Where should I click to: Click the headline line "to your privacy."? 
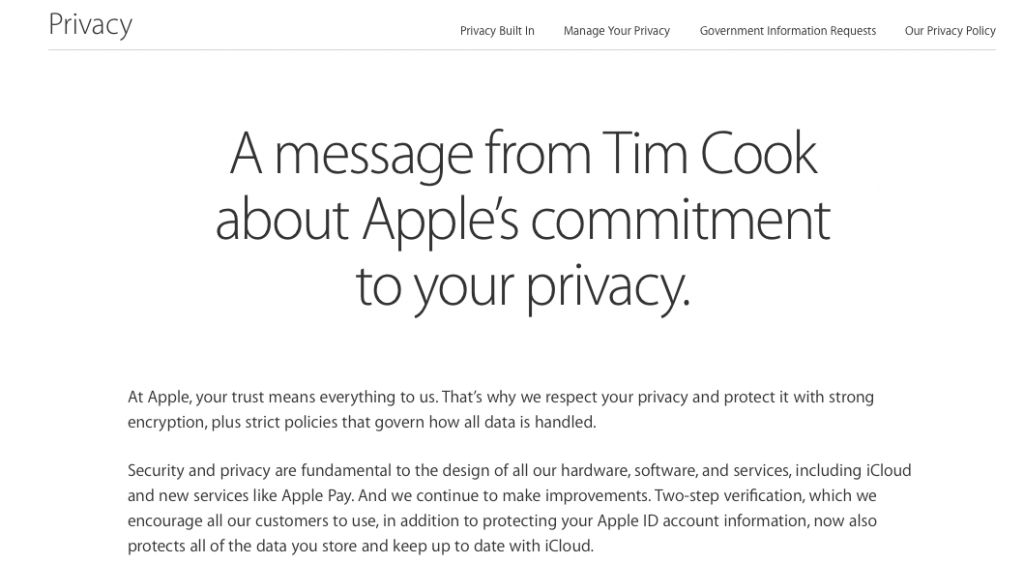tap(522, 287)
